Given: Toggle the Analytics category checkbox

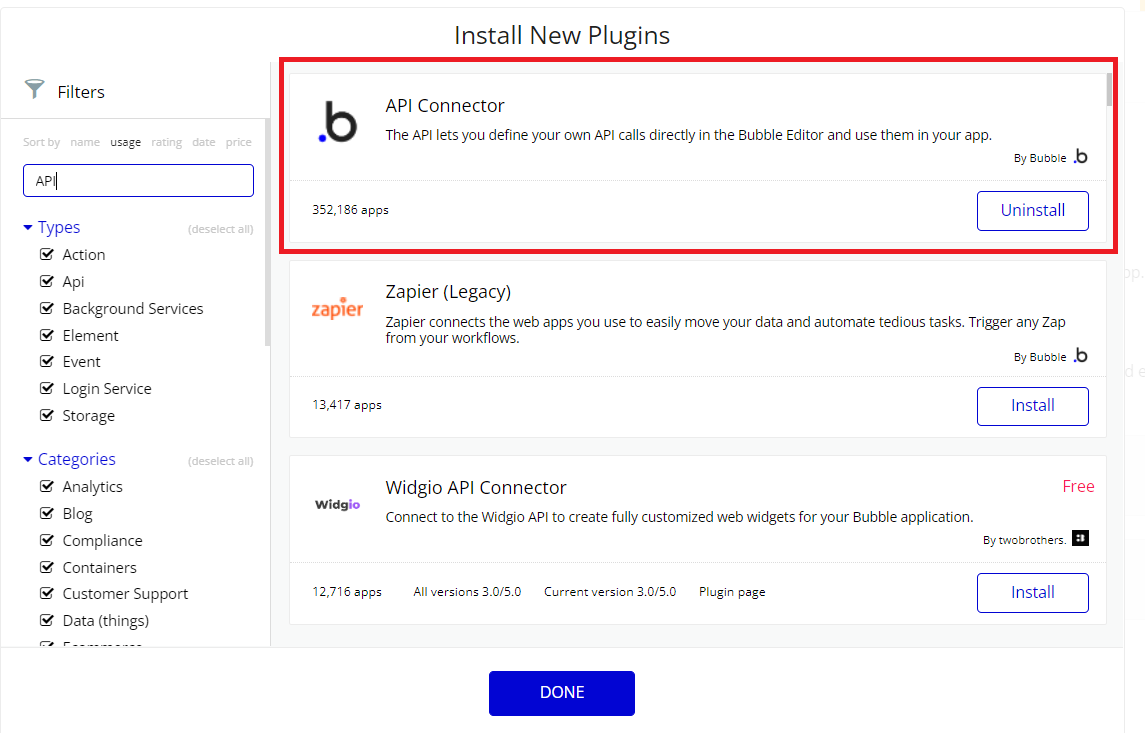Looking at the screenshot, I should tap(47, 486).
